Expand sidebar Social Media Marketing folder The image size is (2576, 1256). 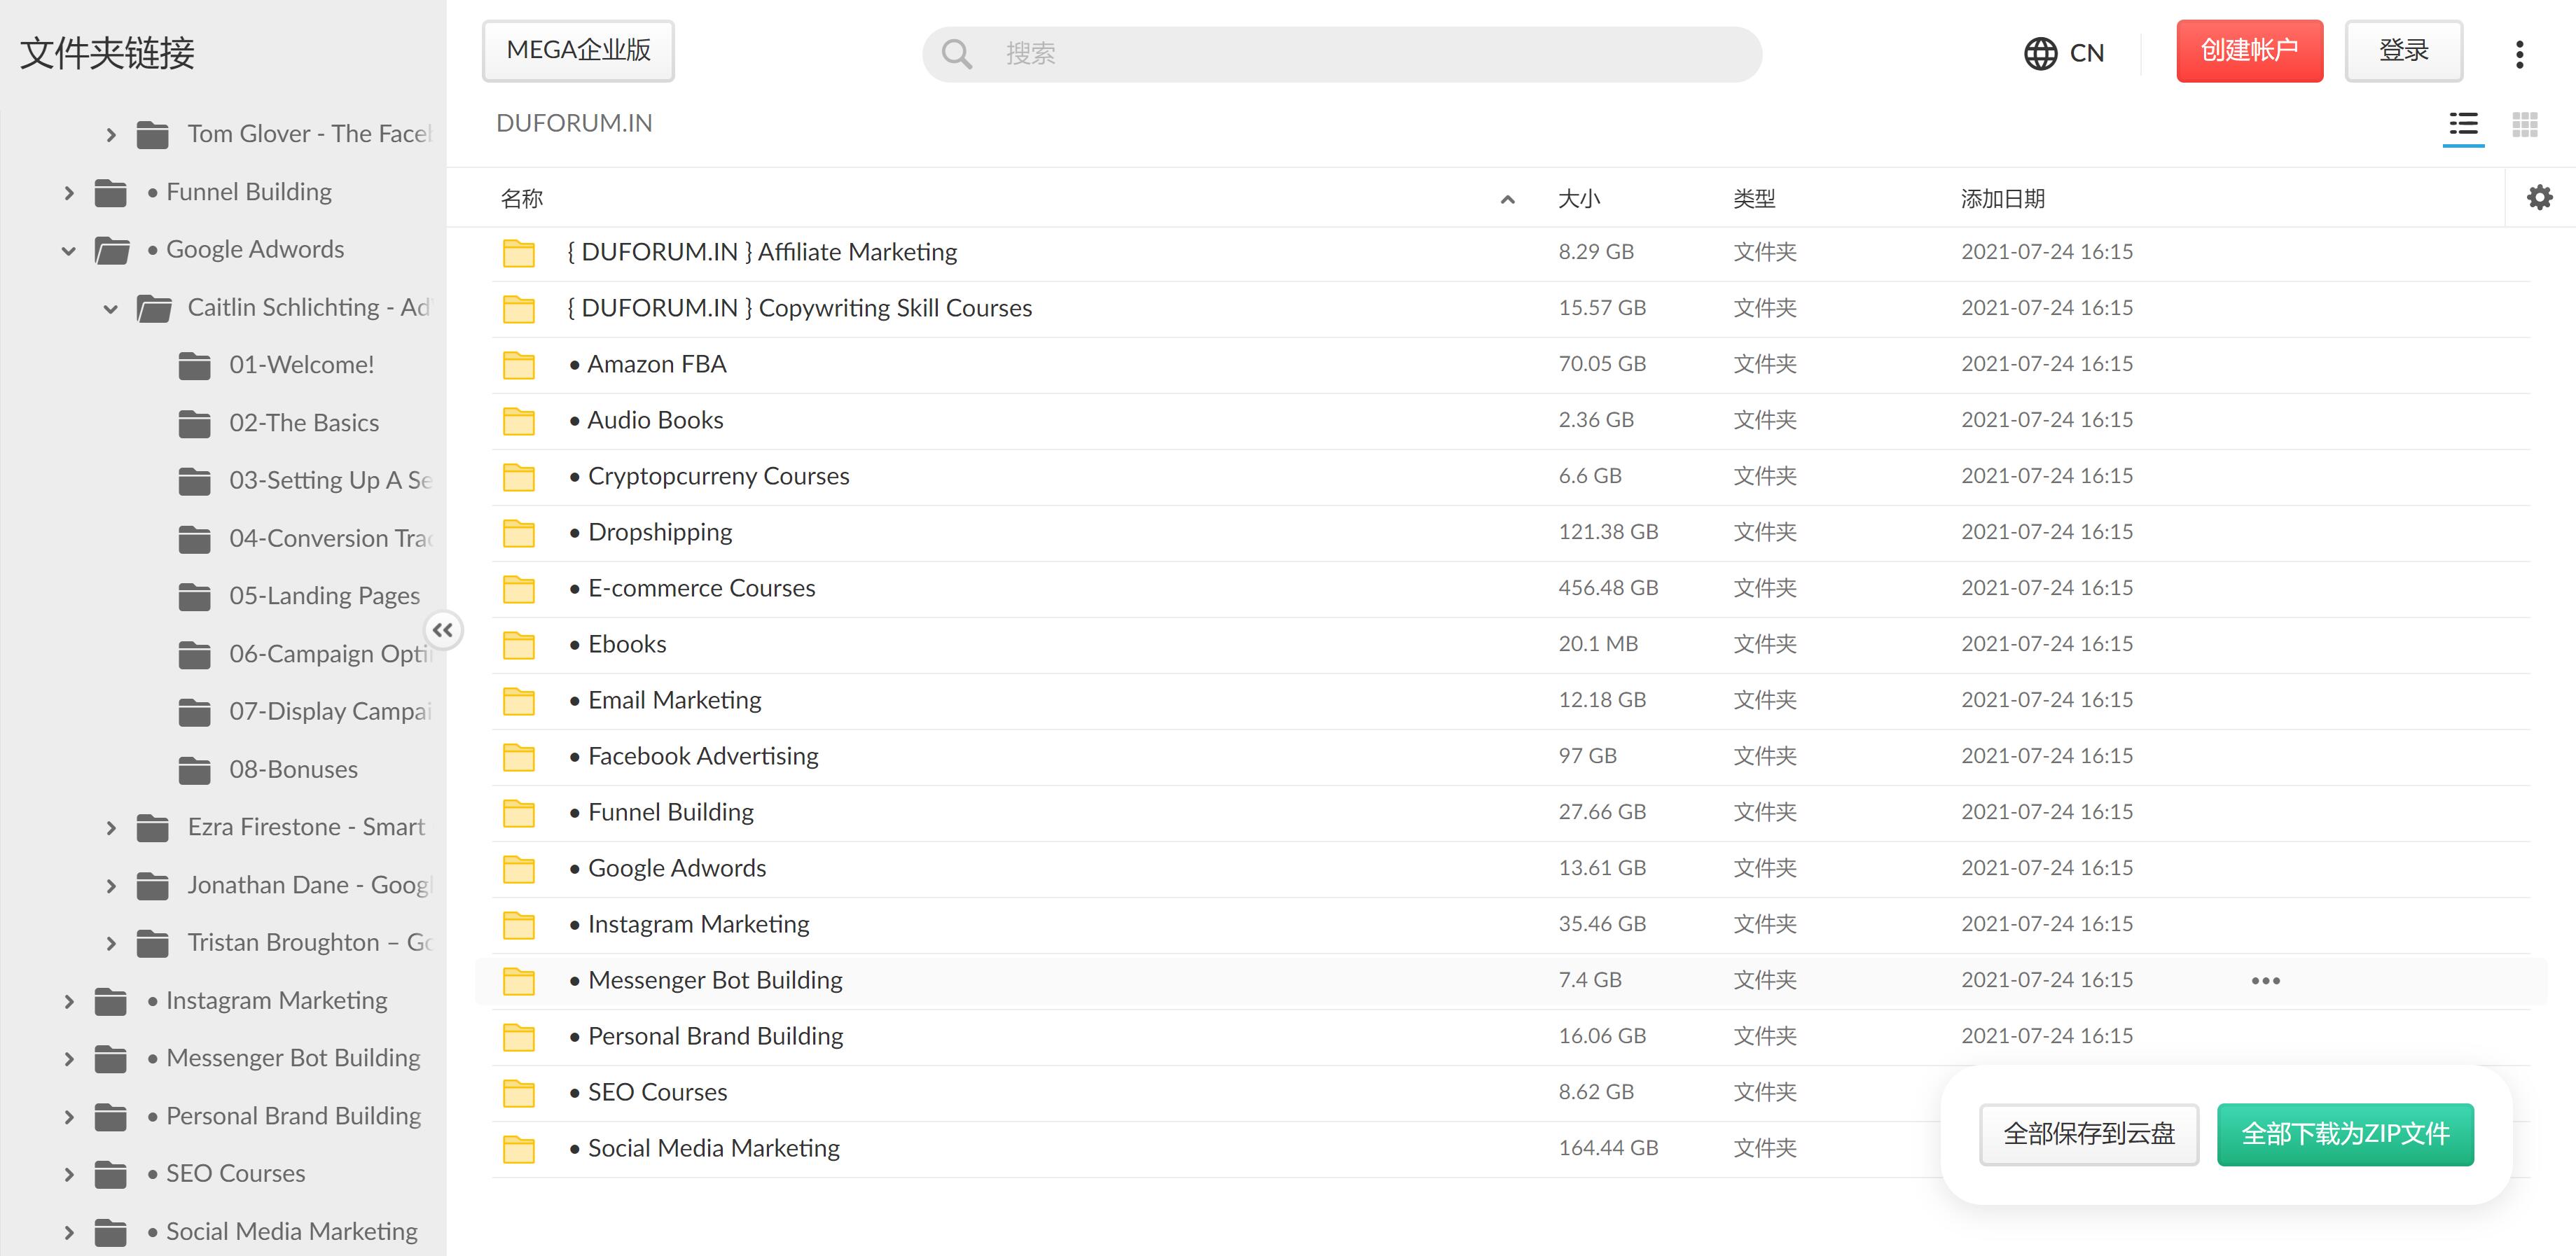pyautogui.click(x=69, y=1232)
